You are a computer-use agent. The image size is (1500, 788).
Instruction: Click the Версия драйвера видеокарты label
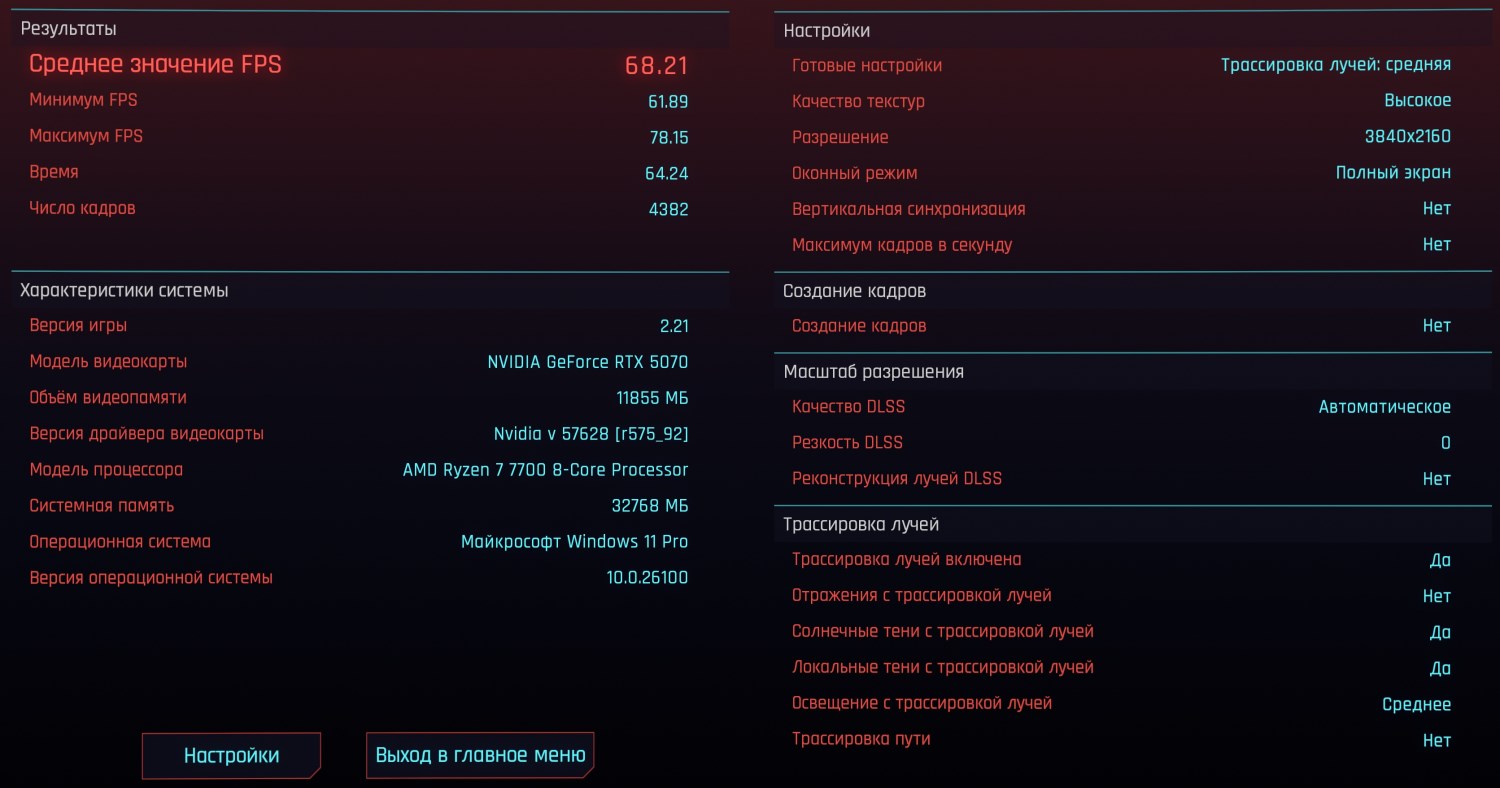(146, 434)
